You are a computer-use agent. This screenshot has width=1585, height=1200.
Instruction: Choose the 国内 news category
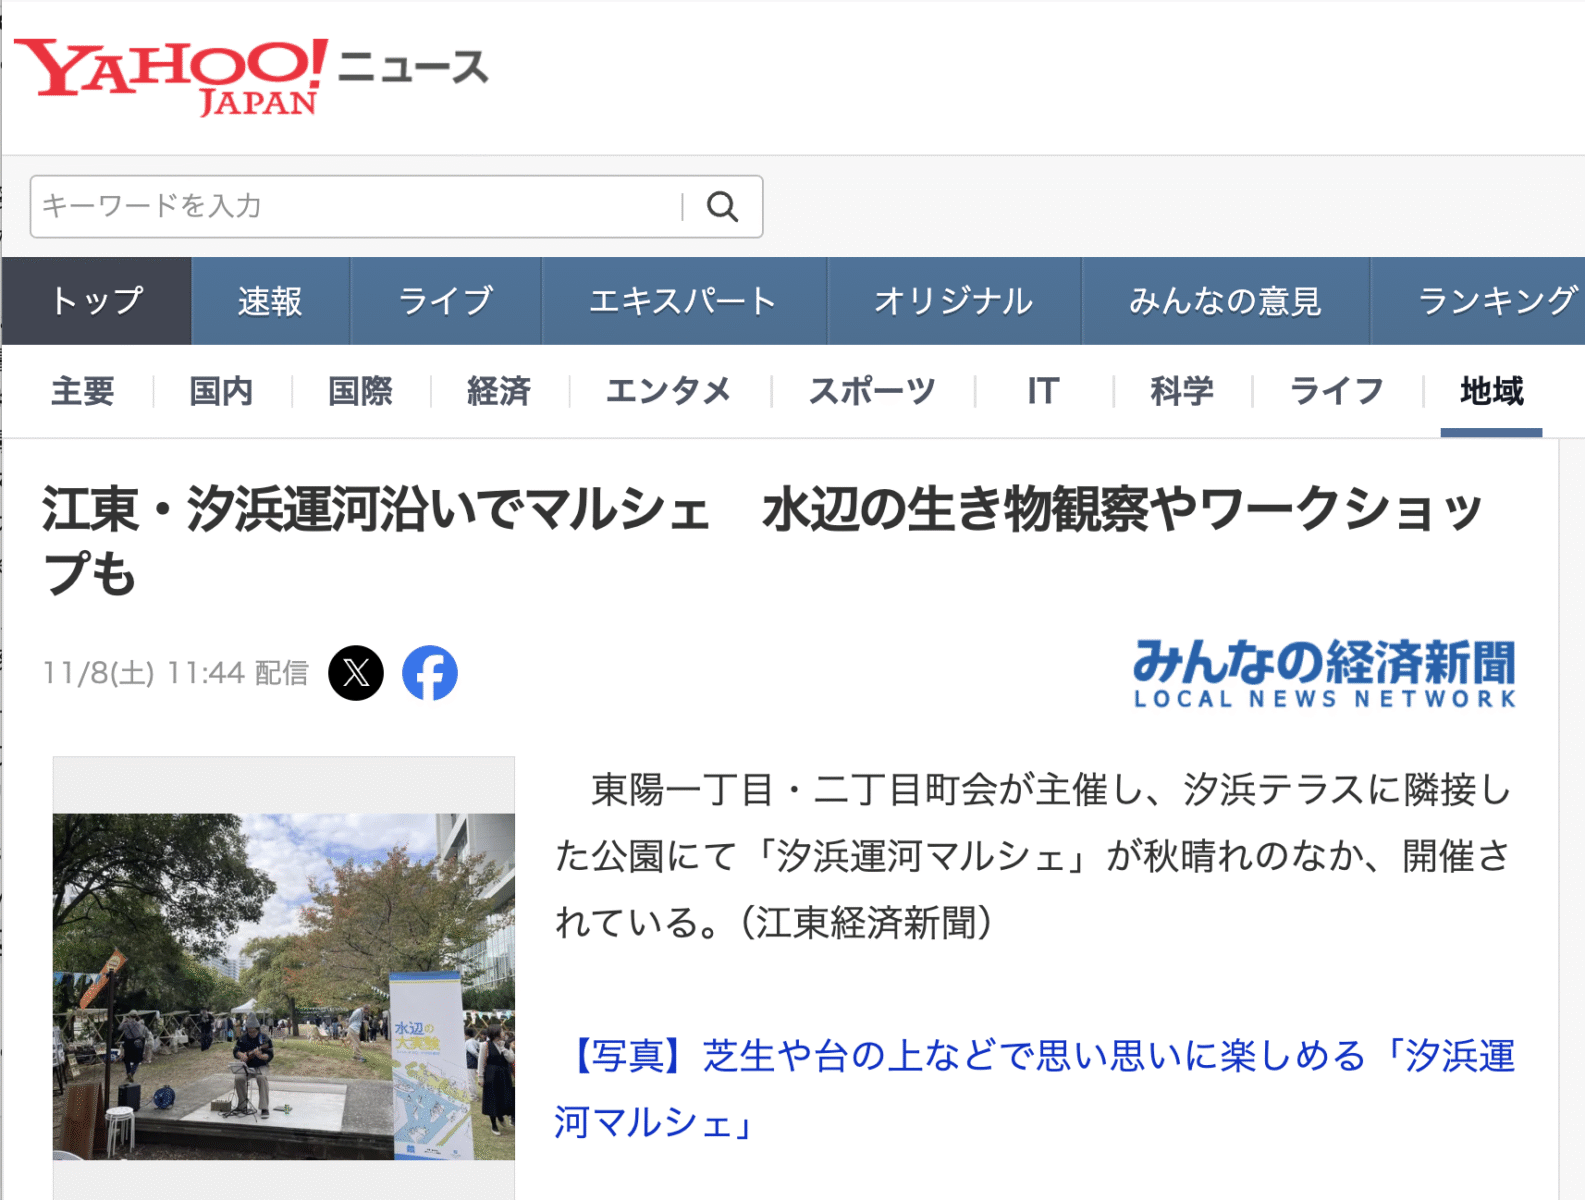tap(221, 391)
